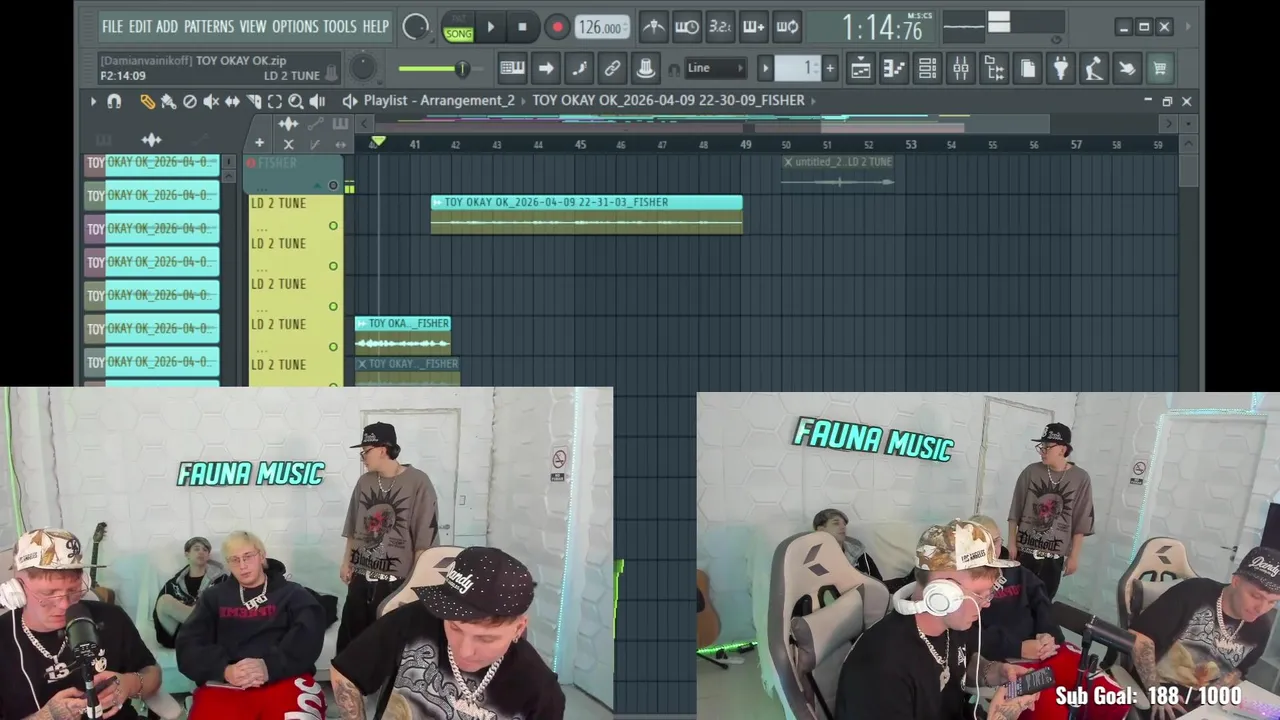1280x720 pixels.
Task: Choose the Select tool in playlist
Action: pos(275,101)
